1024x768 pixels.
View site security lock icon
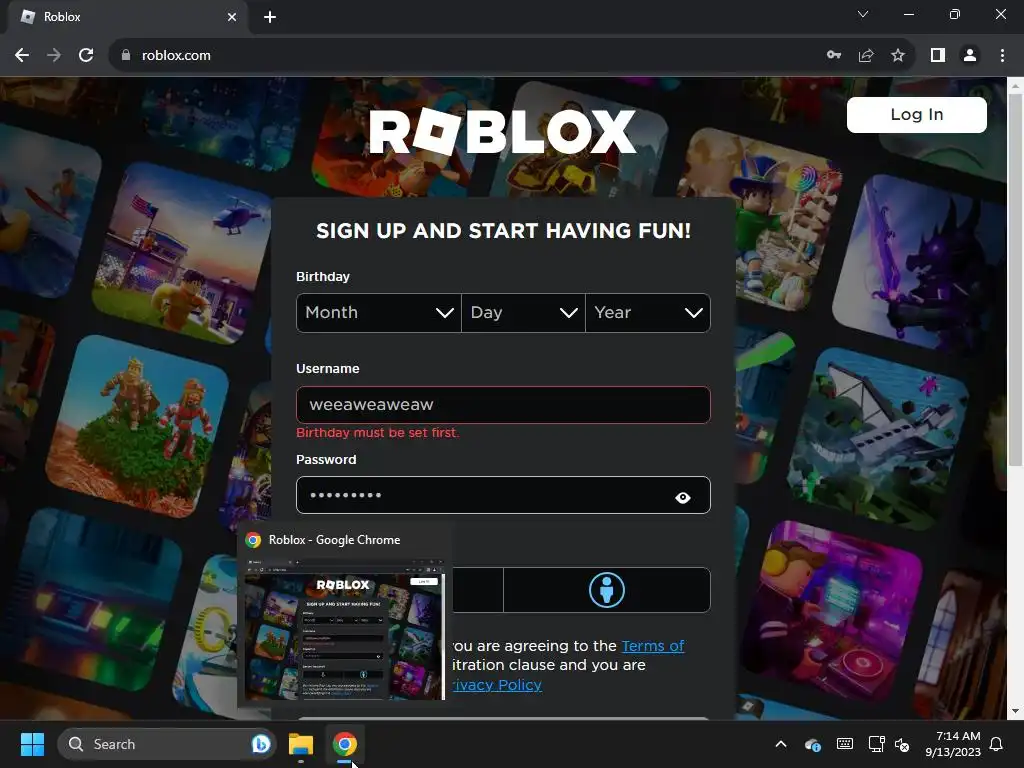pyautogui.click(x=126, y=56)
